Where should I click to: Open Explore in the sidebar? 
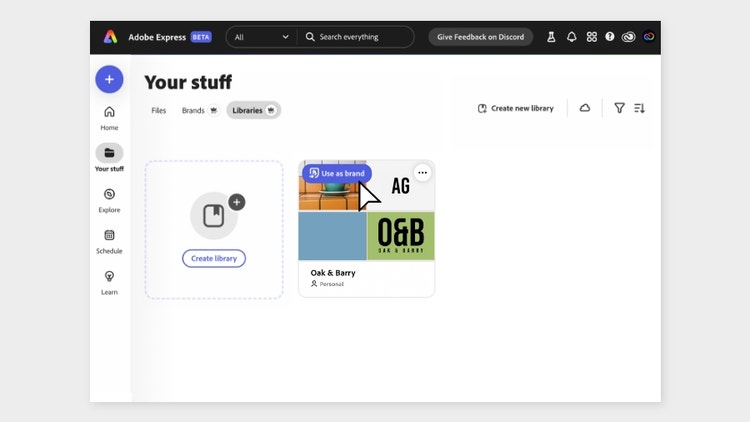click(x=109, y=200)
